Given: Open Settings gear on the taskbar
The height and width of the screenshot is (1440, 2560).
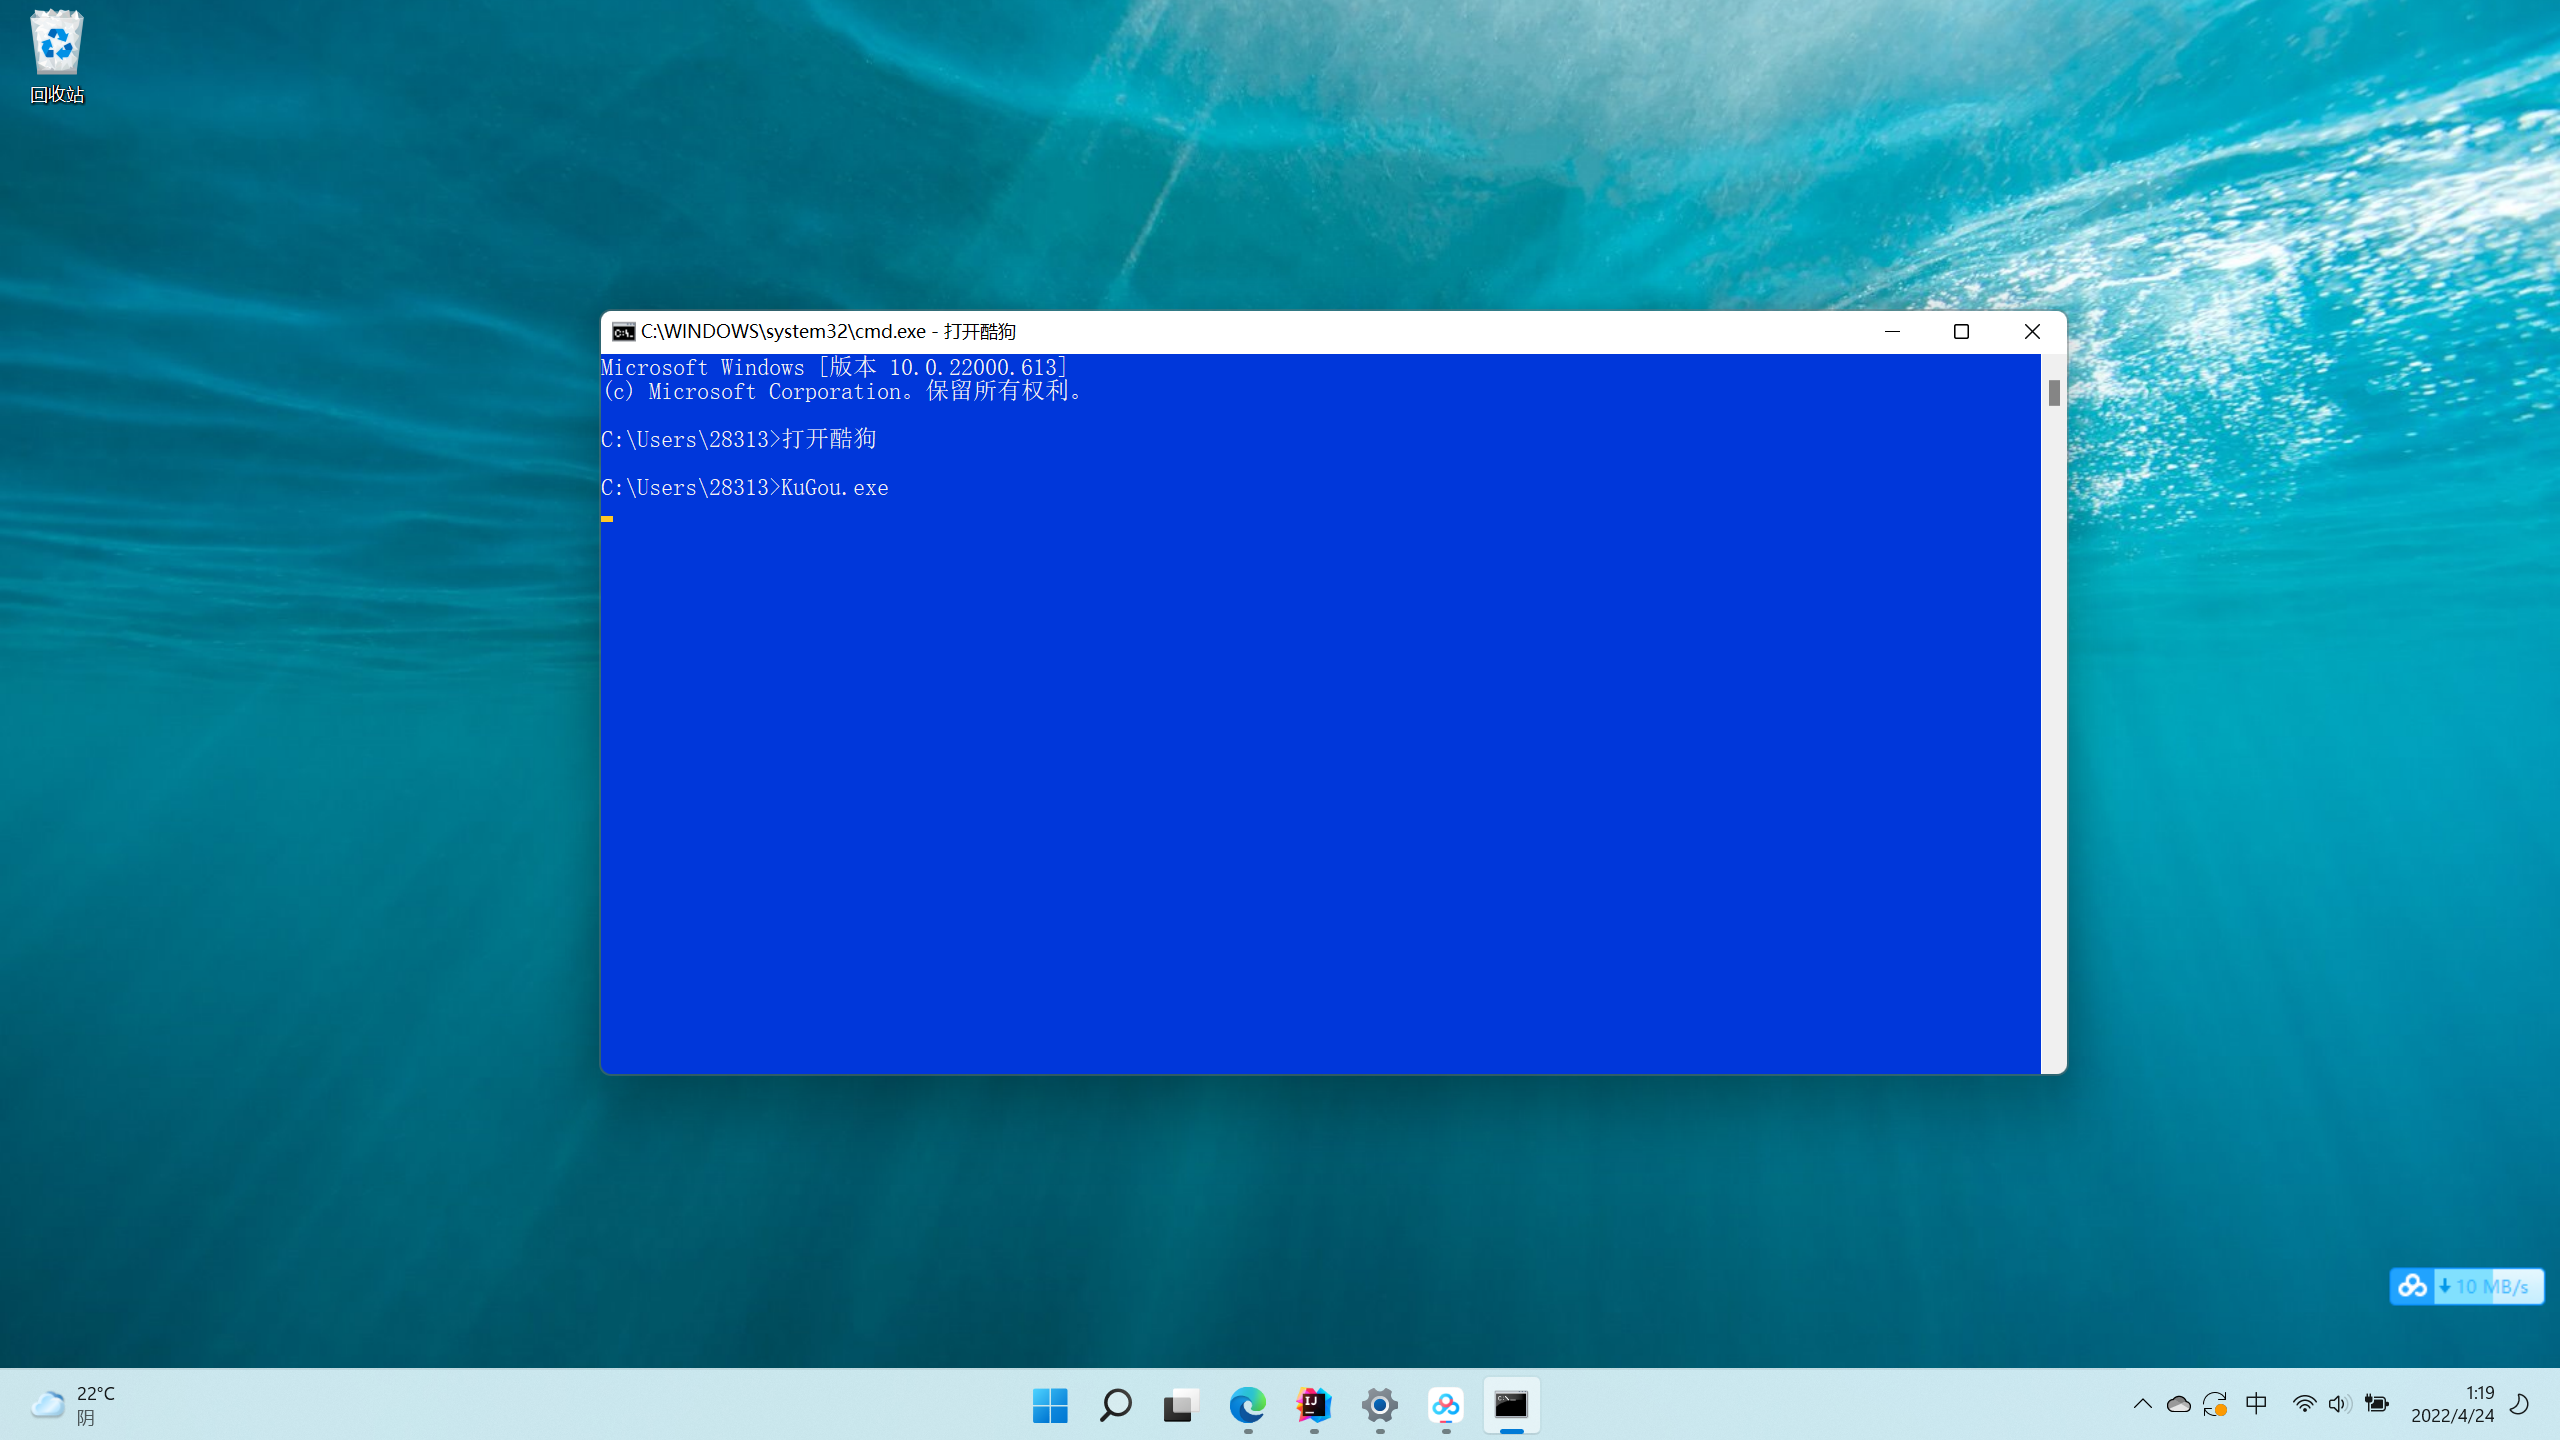Looking at the screenshot, I should [x=1379, y=1405].
